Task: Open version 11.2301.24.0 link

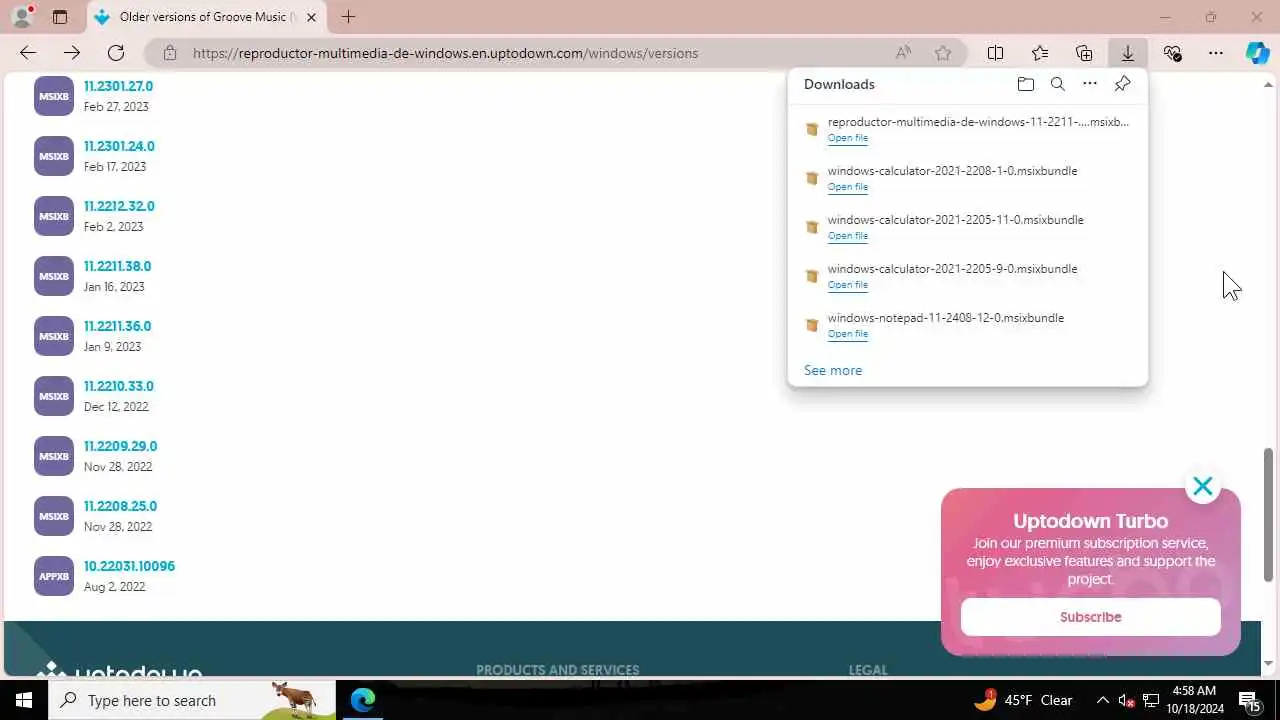Action: (119, 146)
